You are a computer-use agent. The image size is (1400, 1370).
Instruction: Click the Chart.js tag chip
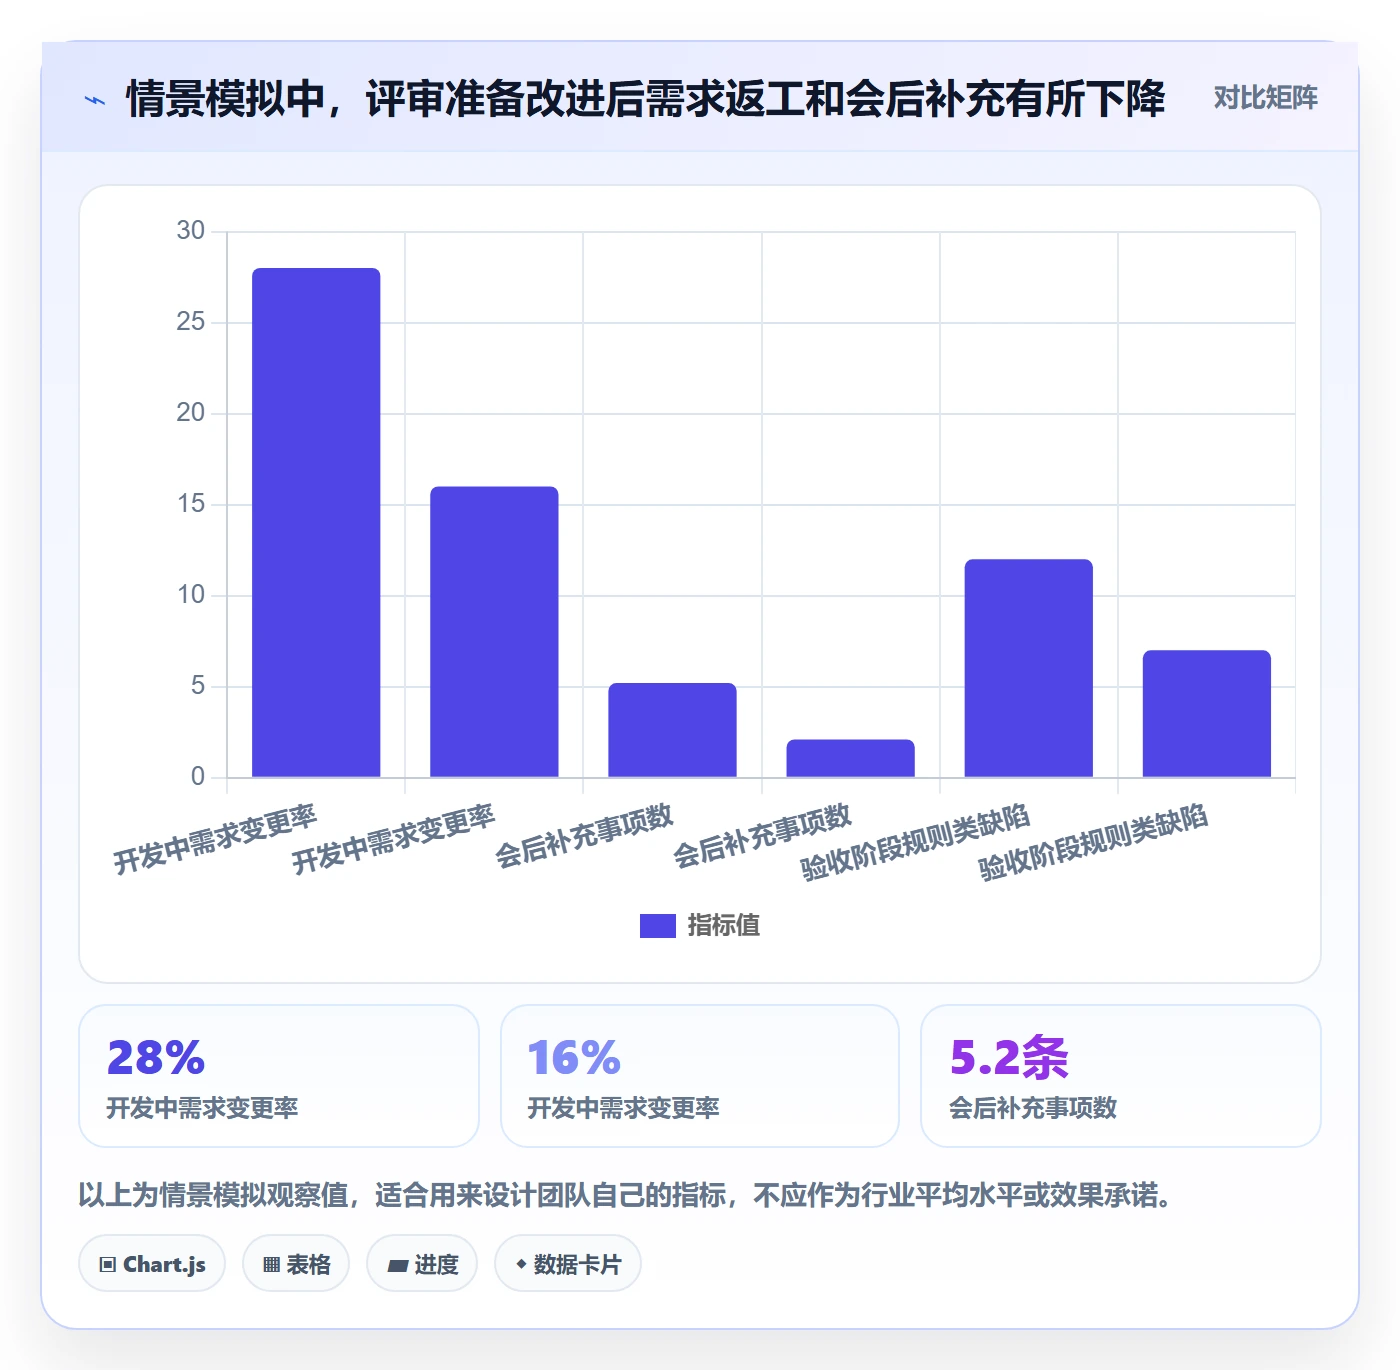[x=152, y=1264]
